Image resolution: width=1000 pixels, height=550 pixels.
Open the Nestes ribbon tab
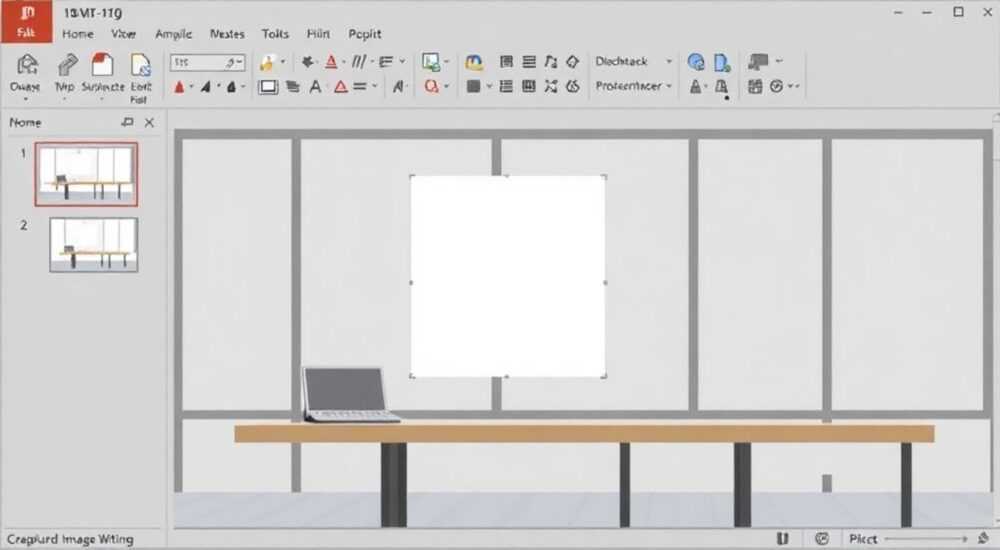tap(227, 34)
